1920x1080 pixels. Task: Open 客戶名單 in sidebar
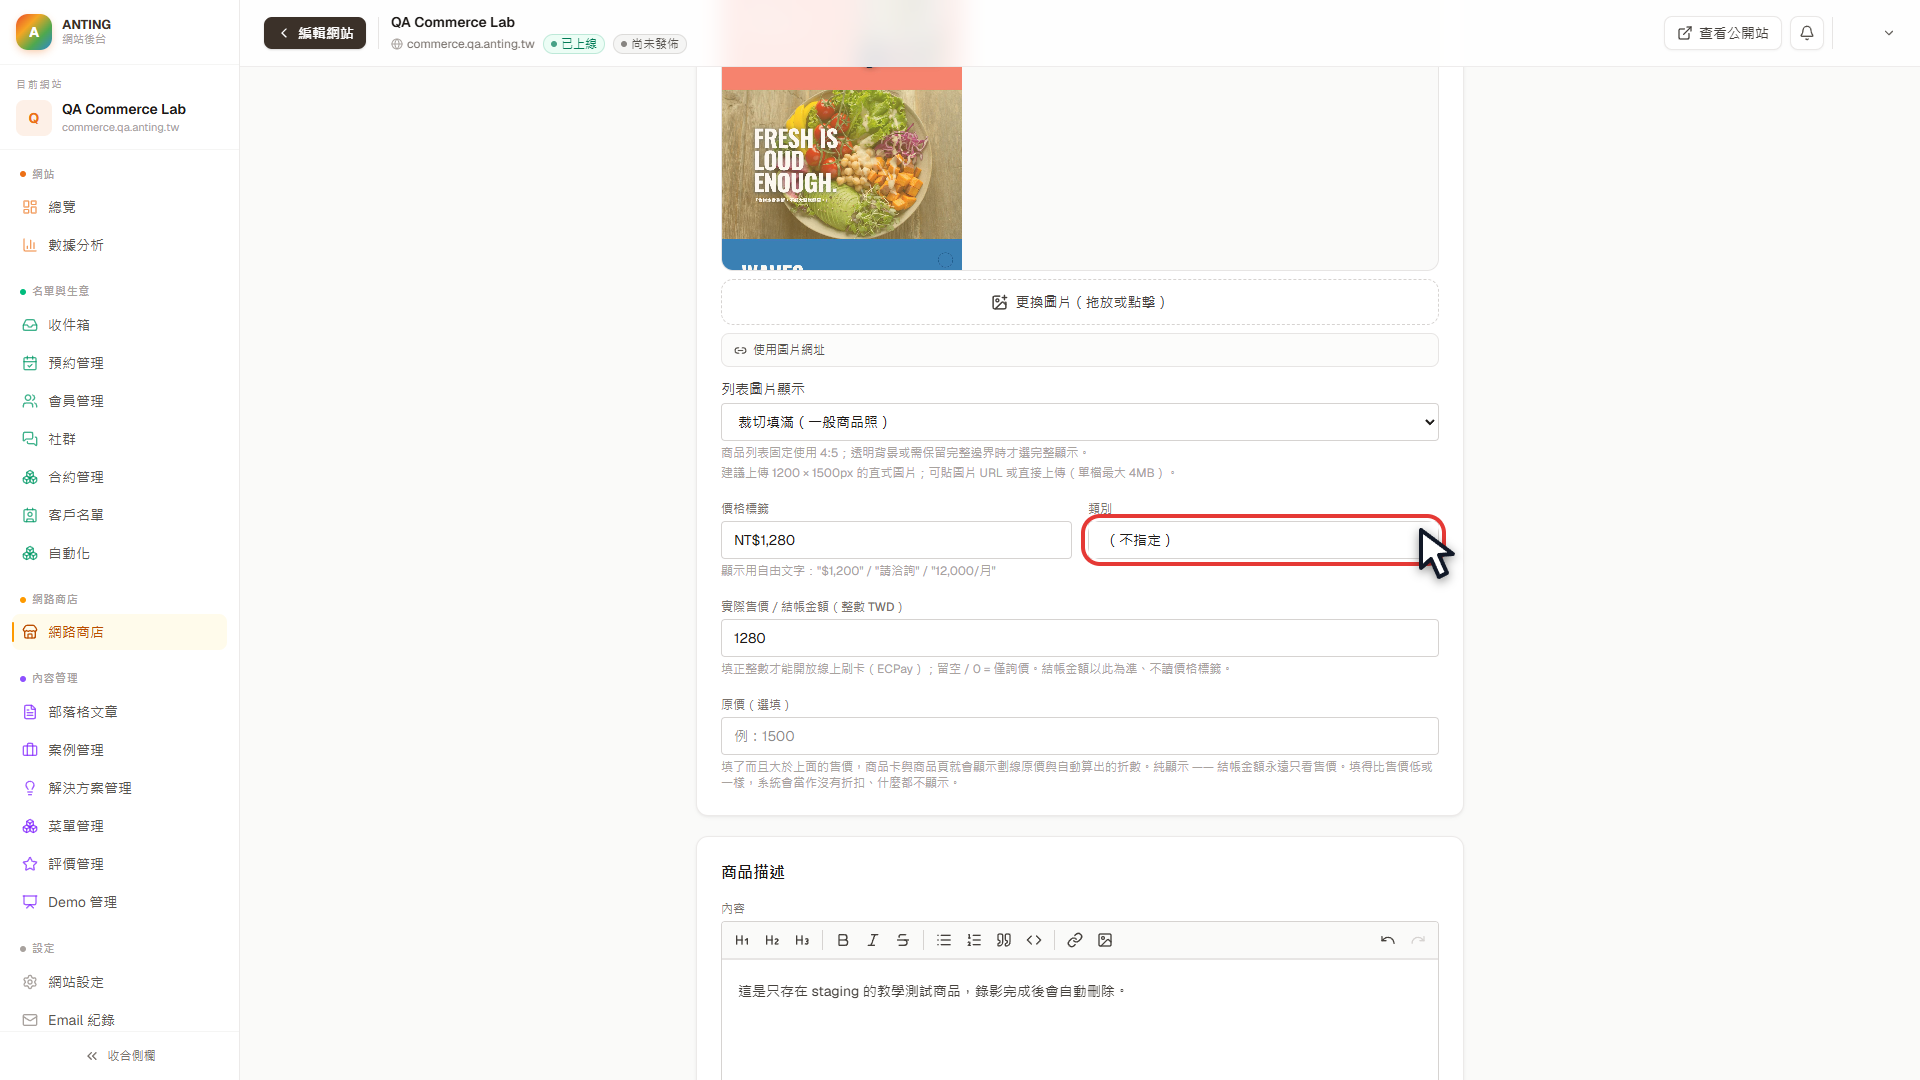[x=119, y=515]
